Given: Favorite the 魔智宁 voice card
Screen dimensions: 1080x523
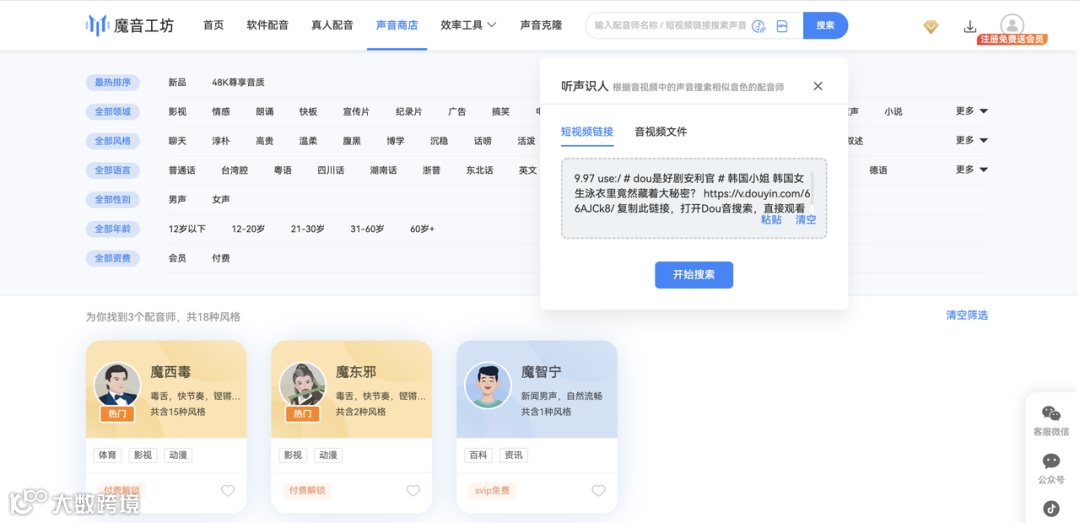Looking at the screenshot, I should [x=599, y=491].
